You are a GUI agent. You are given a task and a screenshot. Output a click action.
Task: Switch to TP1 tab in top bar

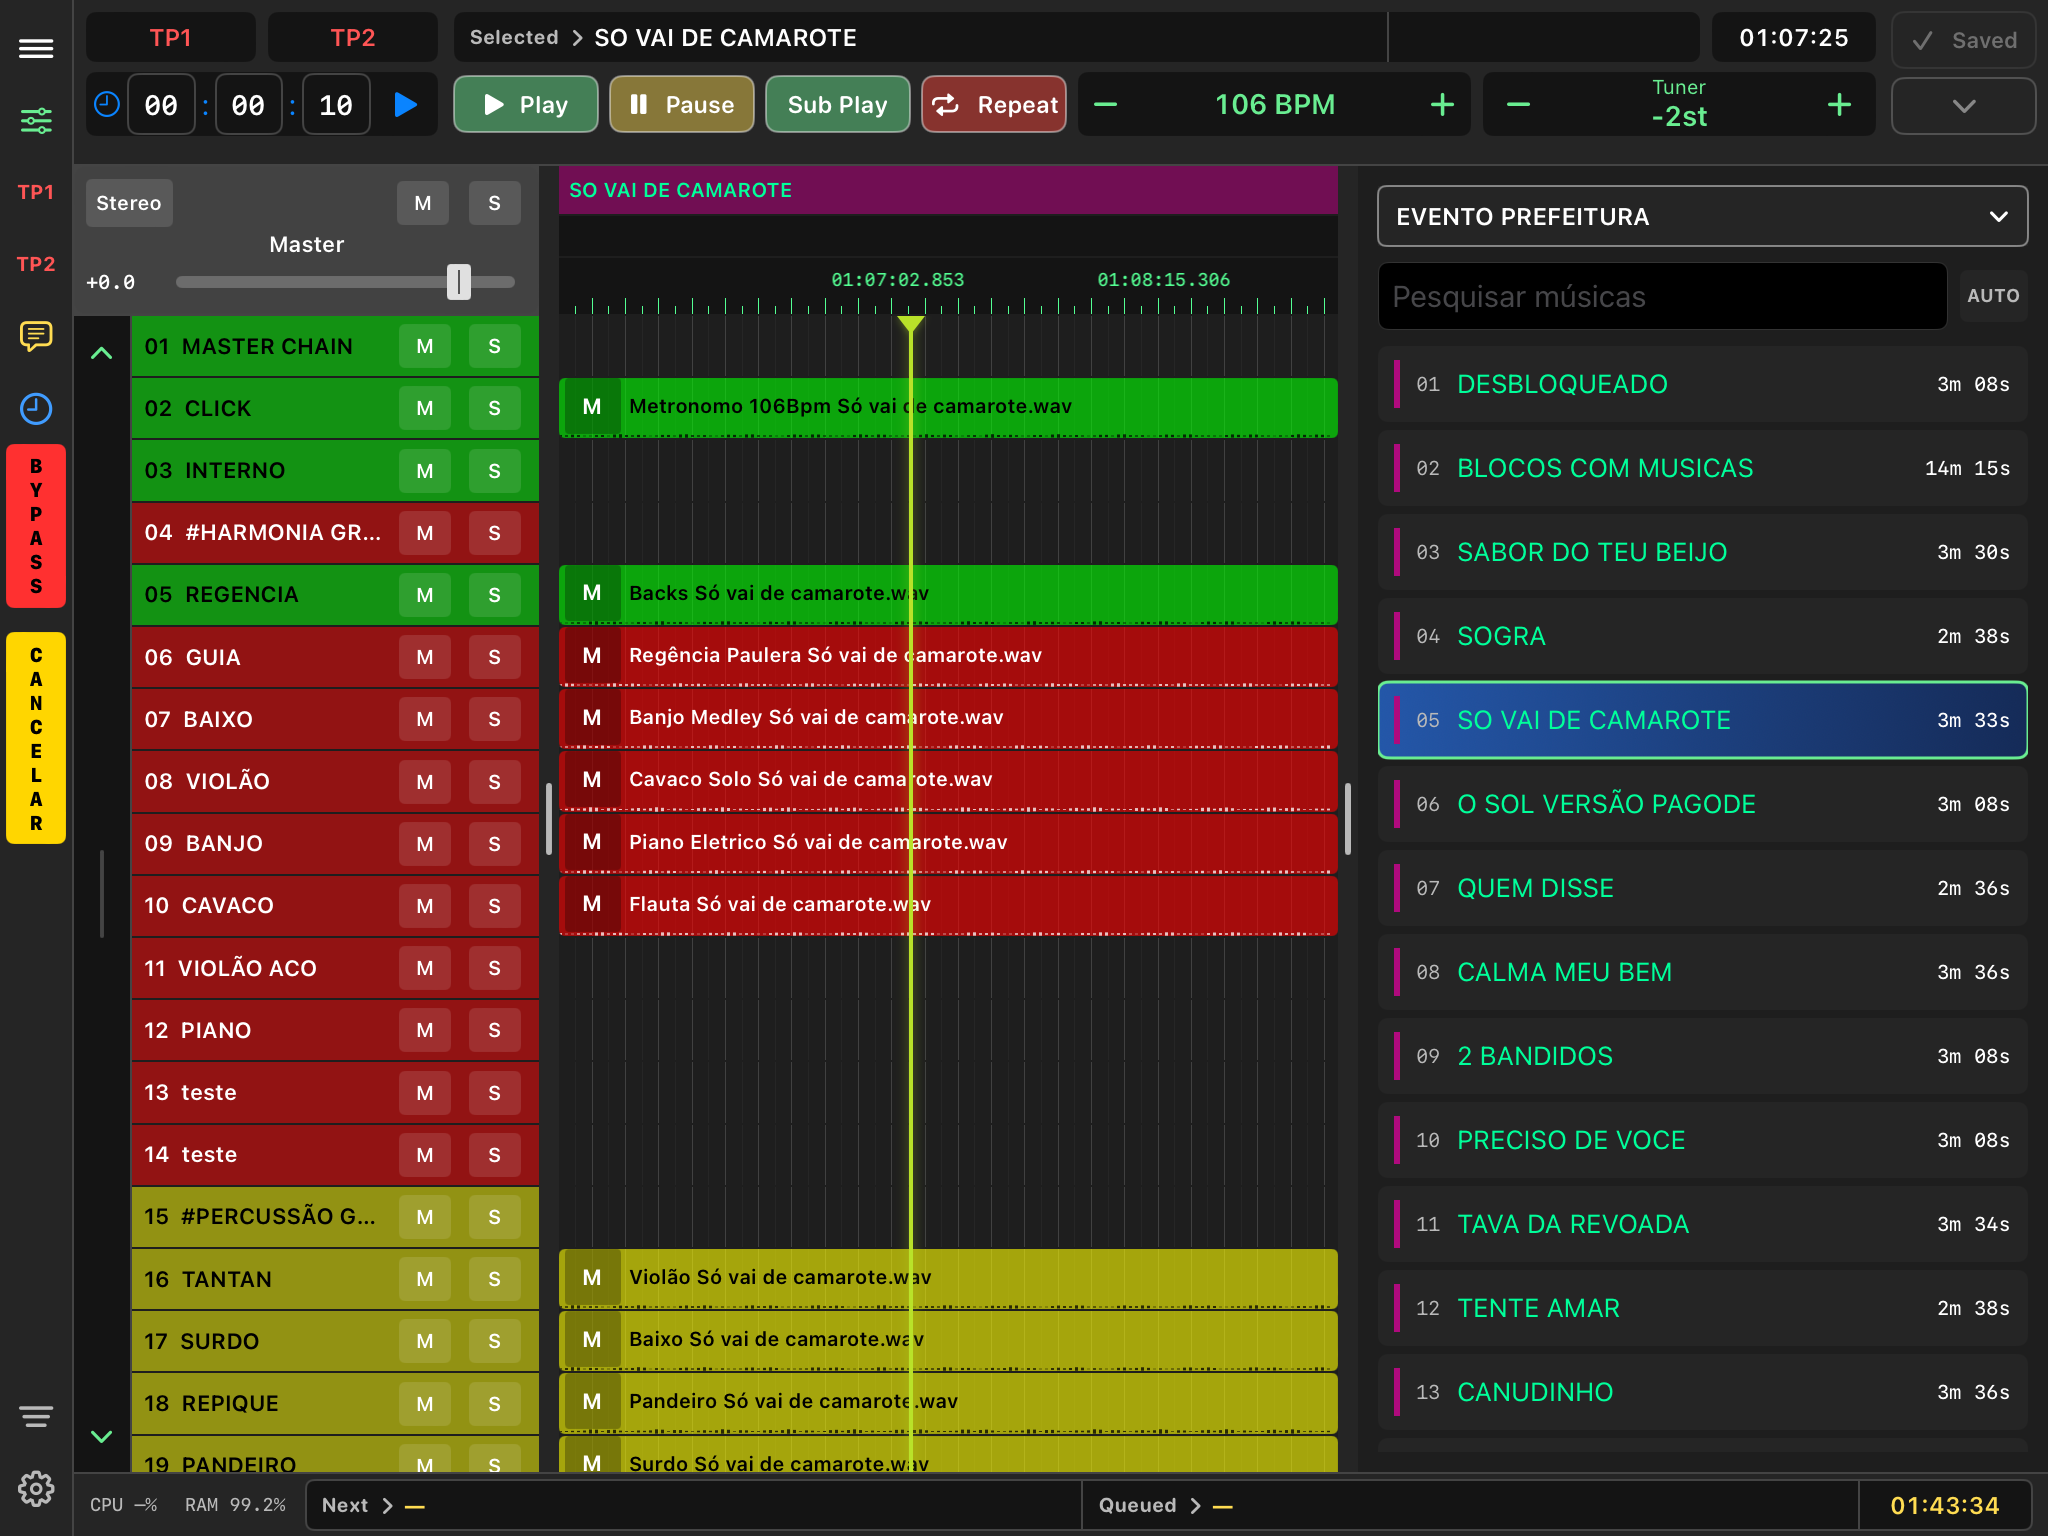171,38
